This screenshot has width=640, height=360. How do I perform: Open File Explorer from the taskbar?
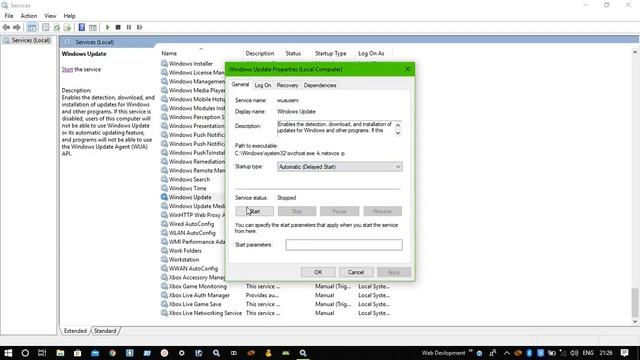coord(60,353)
